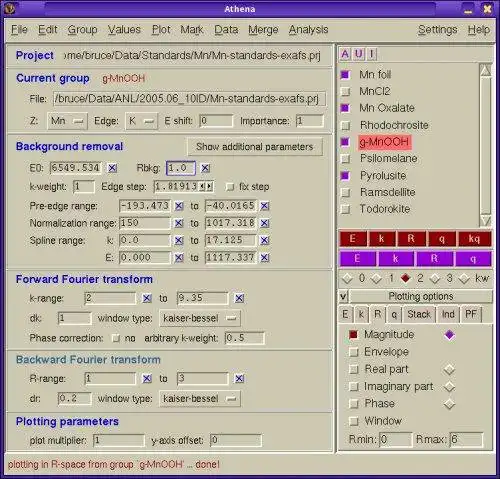This screenshot has width=500, height=479.
Task: Click pluck button for pre-edge range start
Action: click(x=179, y=206)
